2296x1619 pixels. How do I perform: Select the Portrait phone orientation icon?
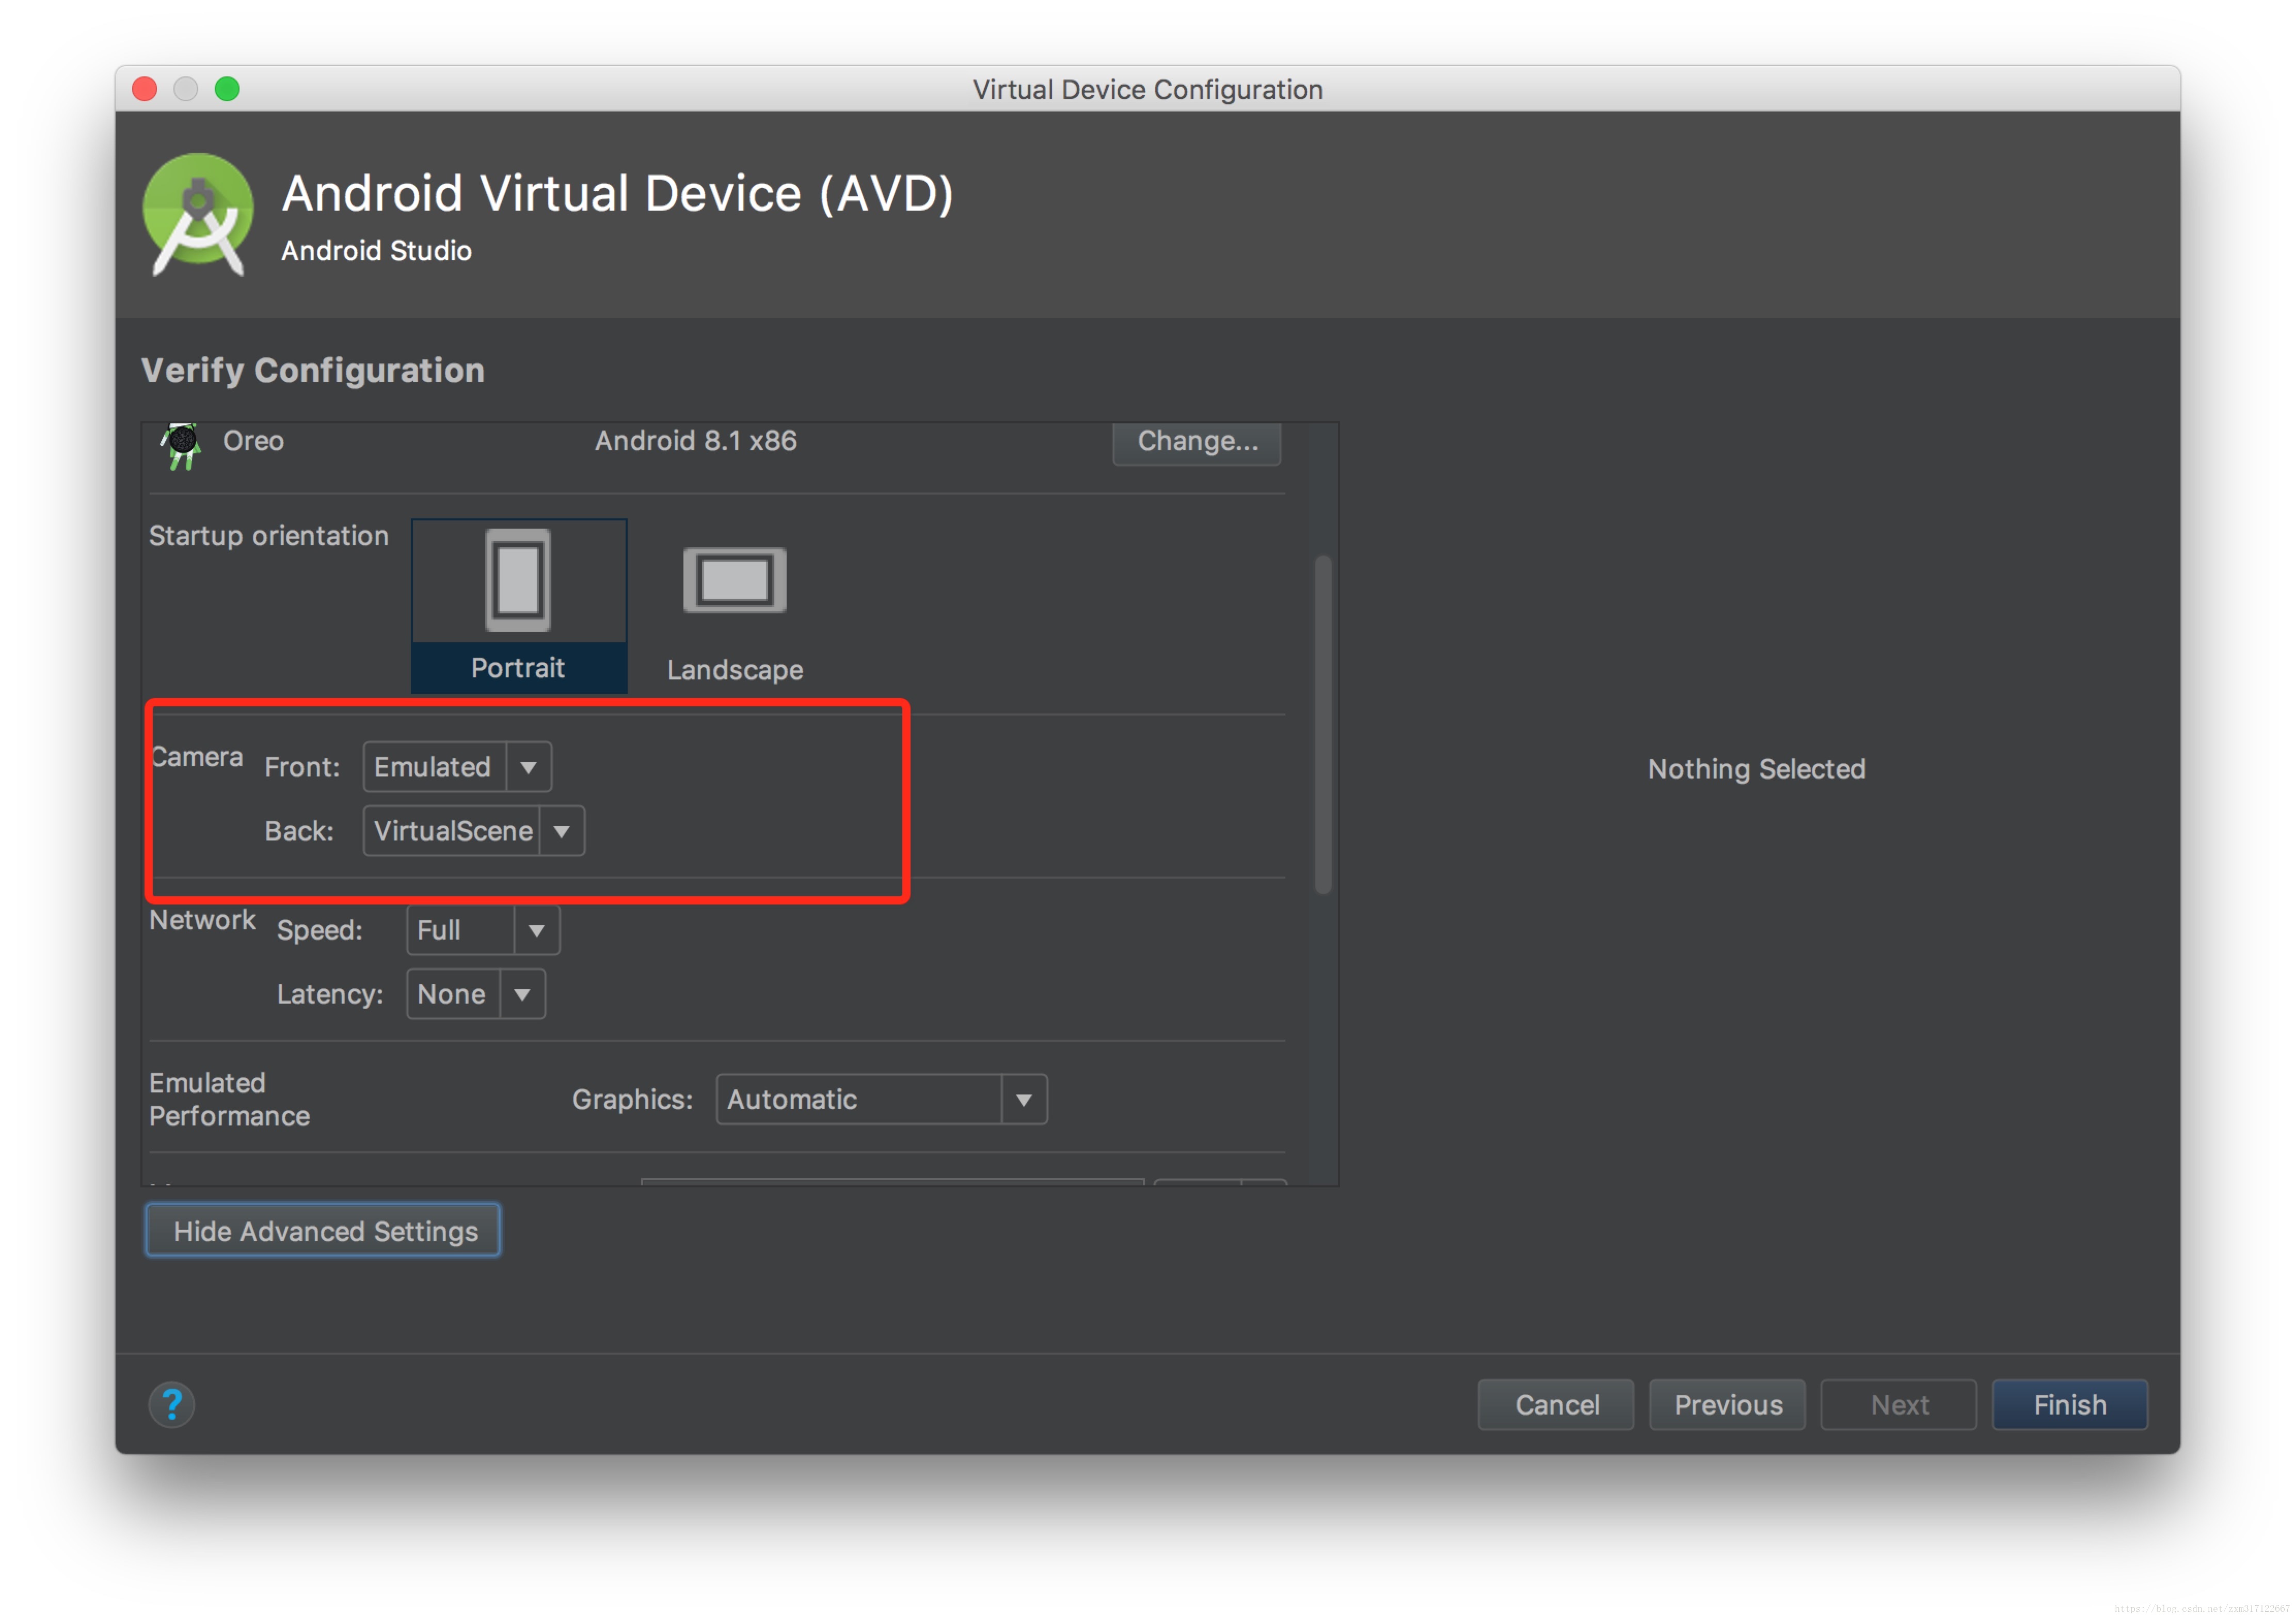pos(517,579)
